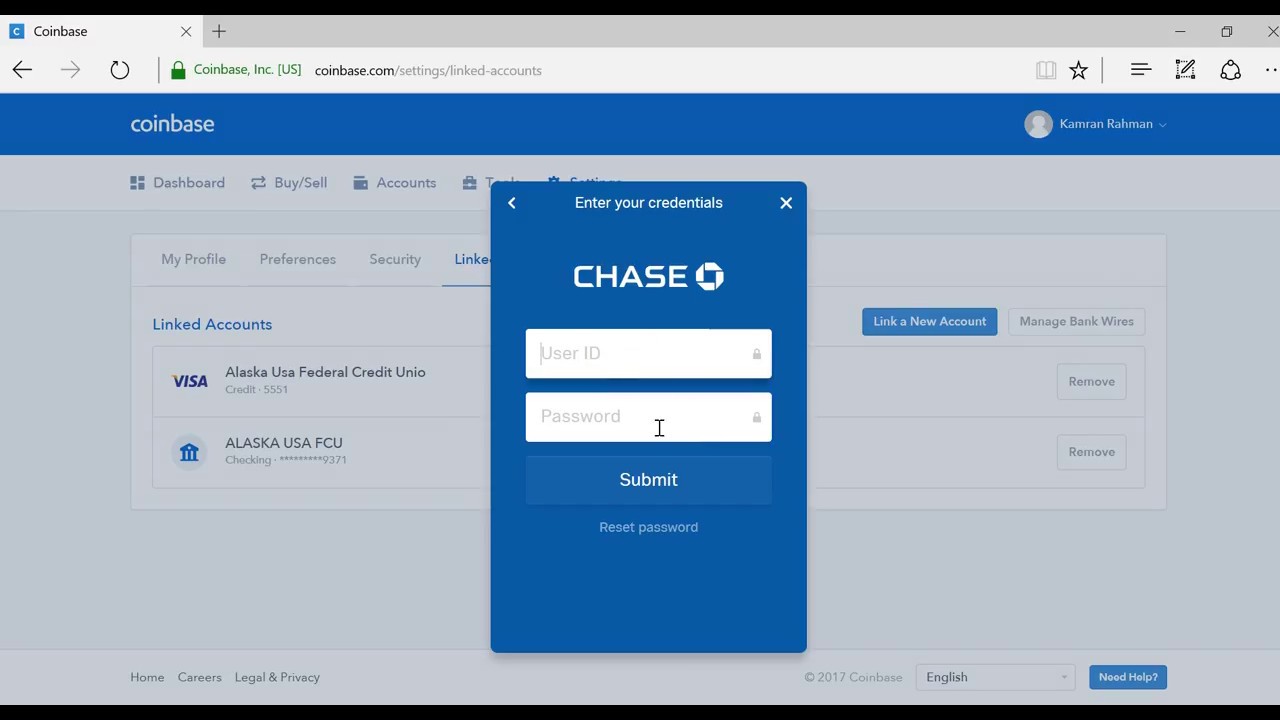1280x720 pixels.
Task: Click the bank building icon
Action: pos(189,452)
